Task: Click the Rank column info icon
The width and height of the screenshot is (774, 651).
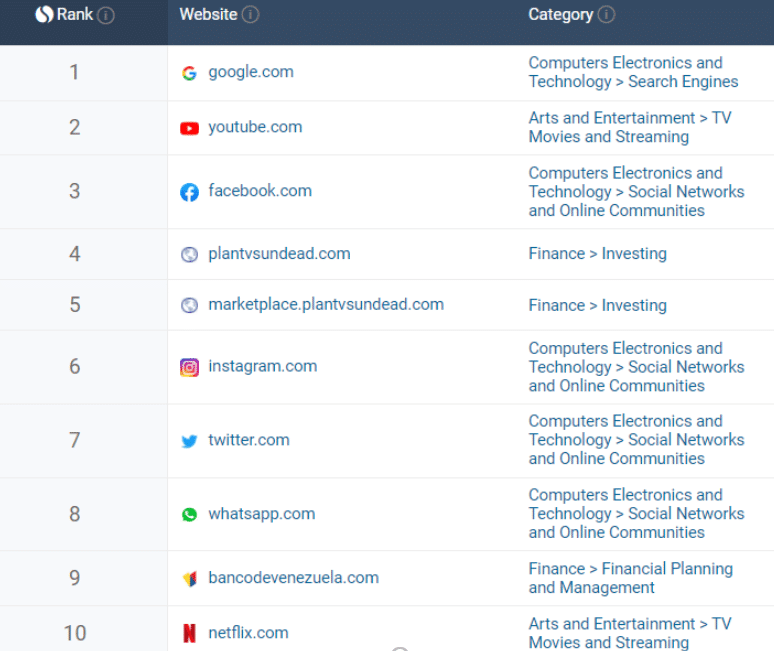Action: (x=106, y=15)
